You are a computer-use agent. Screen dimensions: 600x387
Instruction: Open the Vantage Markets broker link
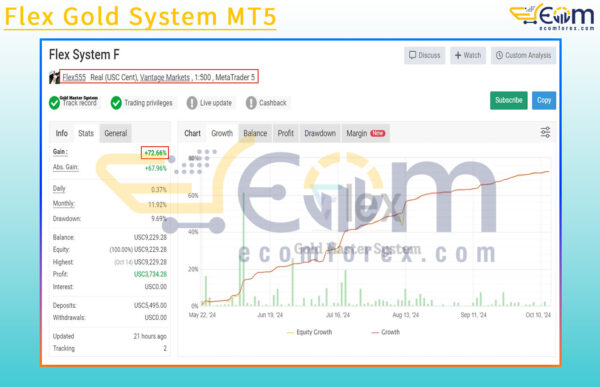pos(165,77)
